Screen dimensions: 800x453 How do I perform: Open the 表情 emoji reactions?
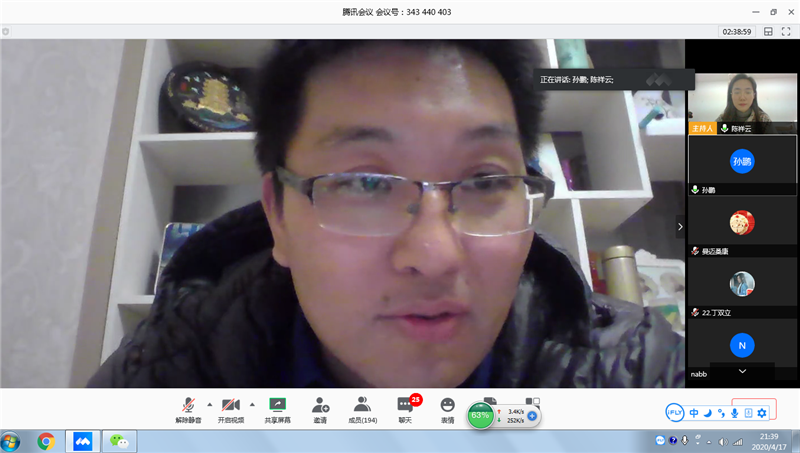(447, 408)
